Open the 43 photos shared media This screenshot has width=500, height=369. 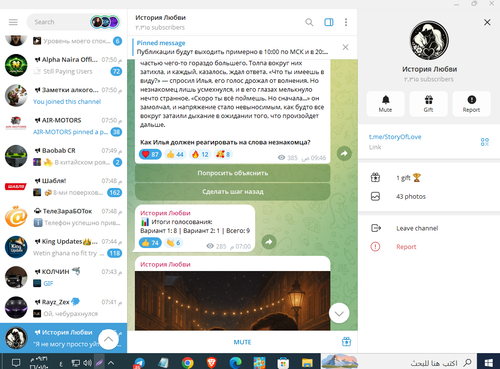429,196
